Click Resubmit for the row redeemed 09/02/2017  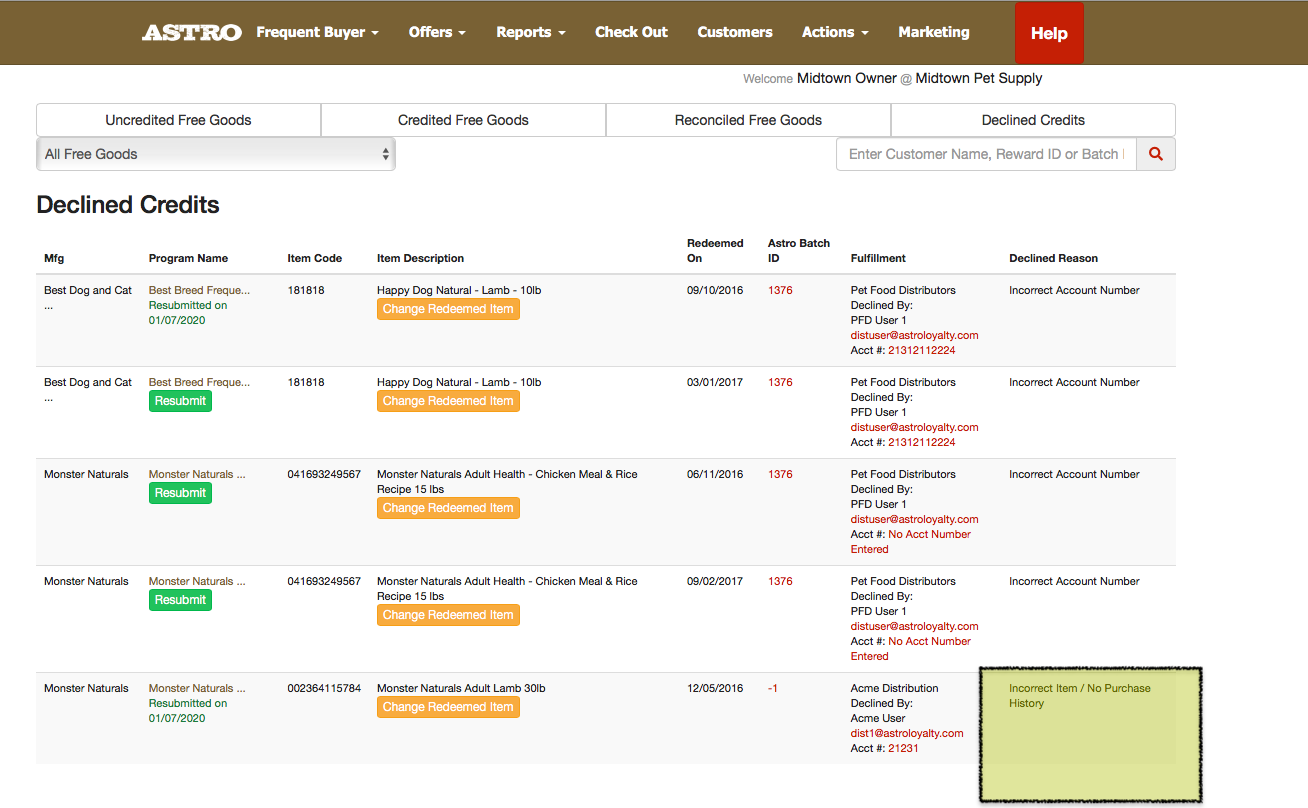(x=181, y=600)
